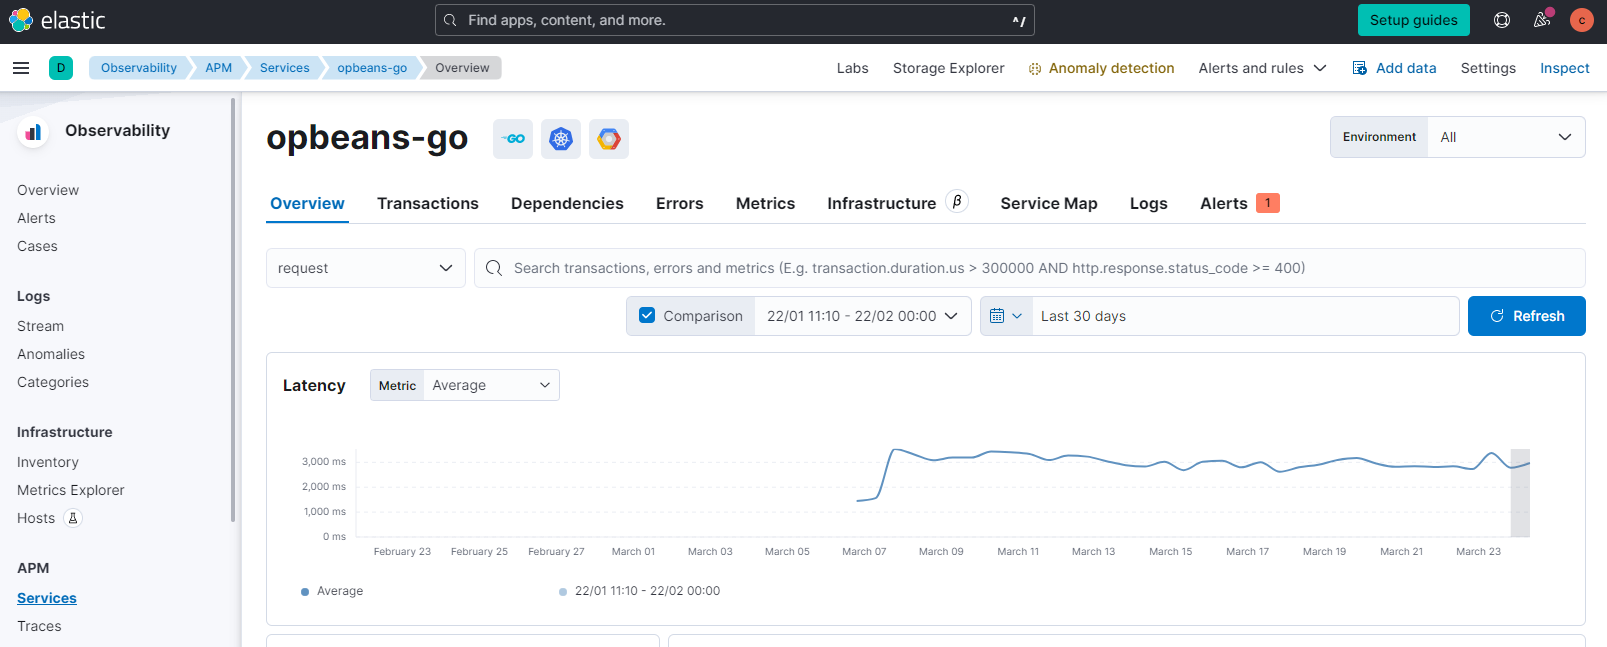Switch to the Logs tab
The height and width of the screenshot is (647, 1607).
point(1149,203)
